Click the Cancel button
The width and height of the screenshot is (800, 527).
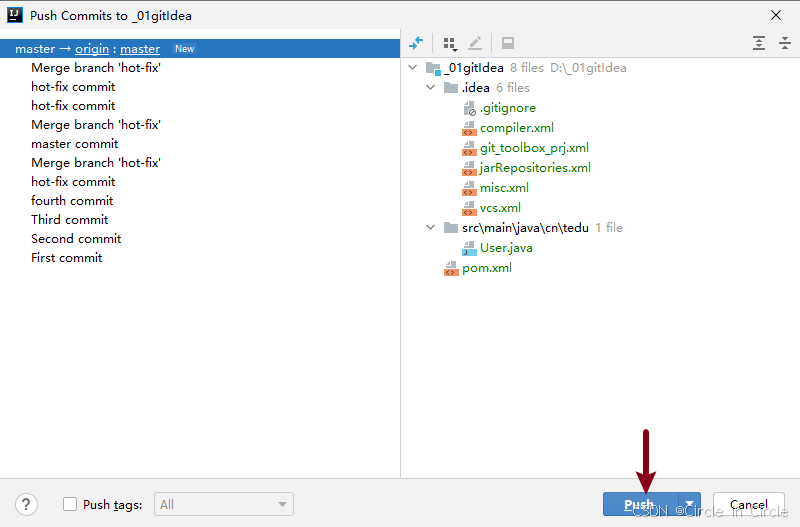click(748, 505)
